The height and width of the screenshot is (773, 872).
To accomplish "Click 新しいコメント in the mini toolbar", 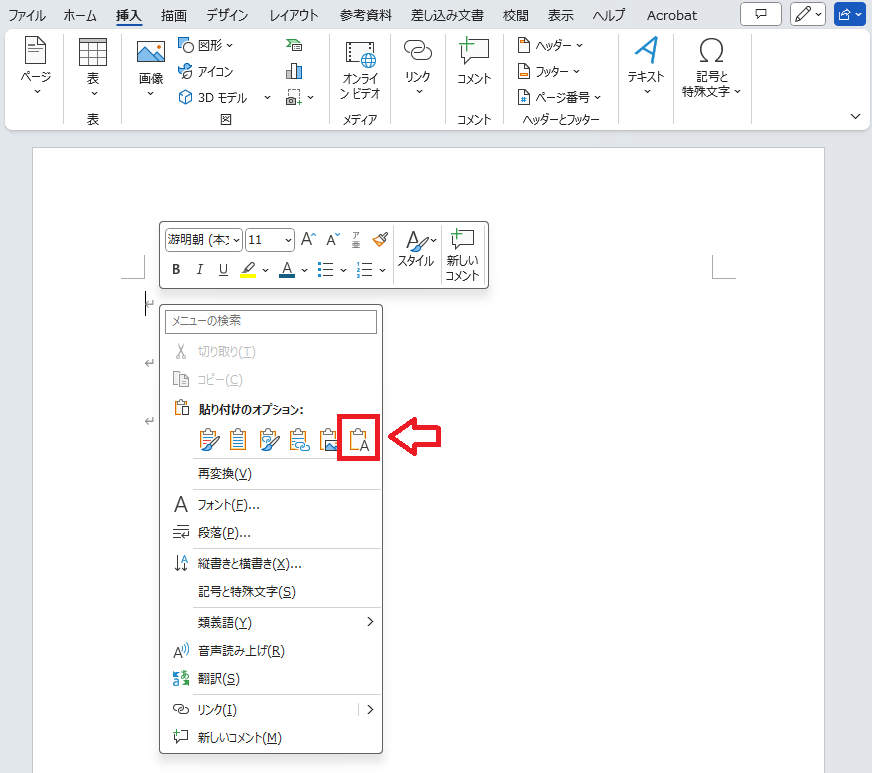I will [462, 254].
